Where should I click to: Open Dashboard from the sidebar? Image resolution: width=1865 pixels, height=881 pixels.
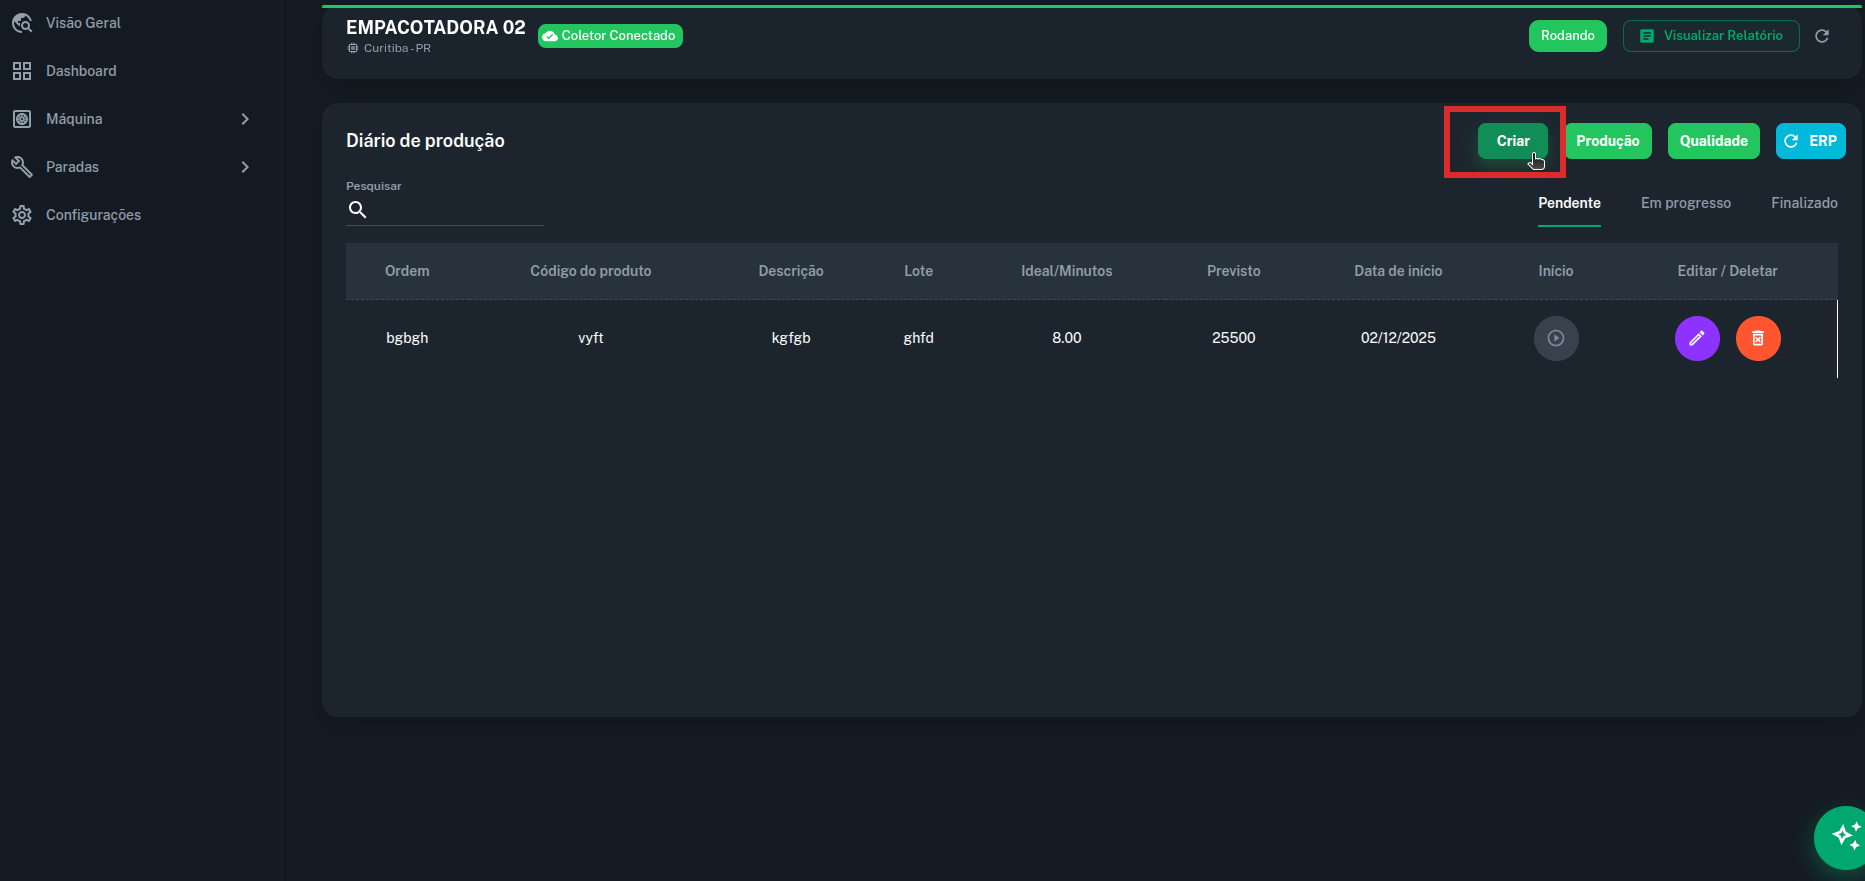[81, 71]
